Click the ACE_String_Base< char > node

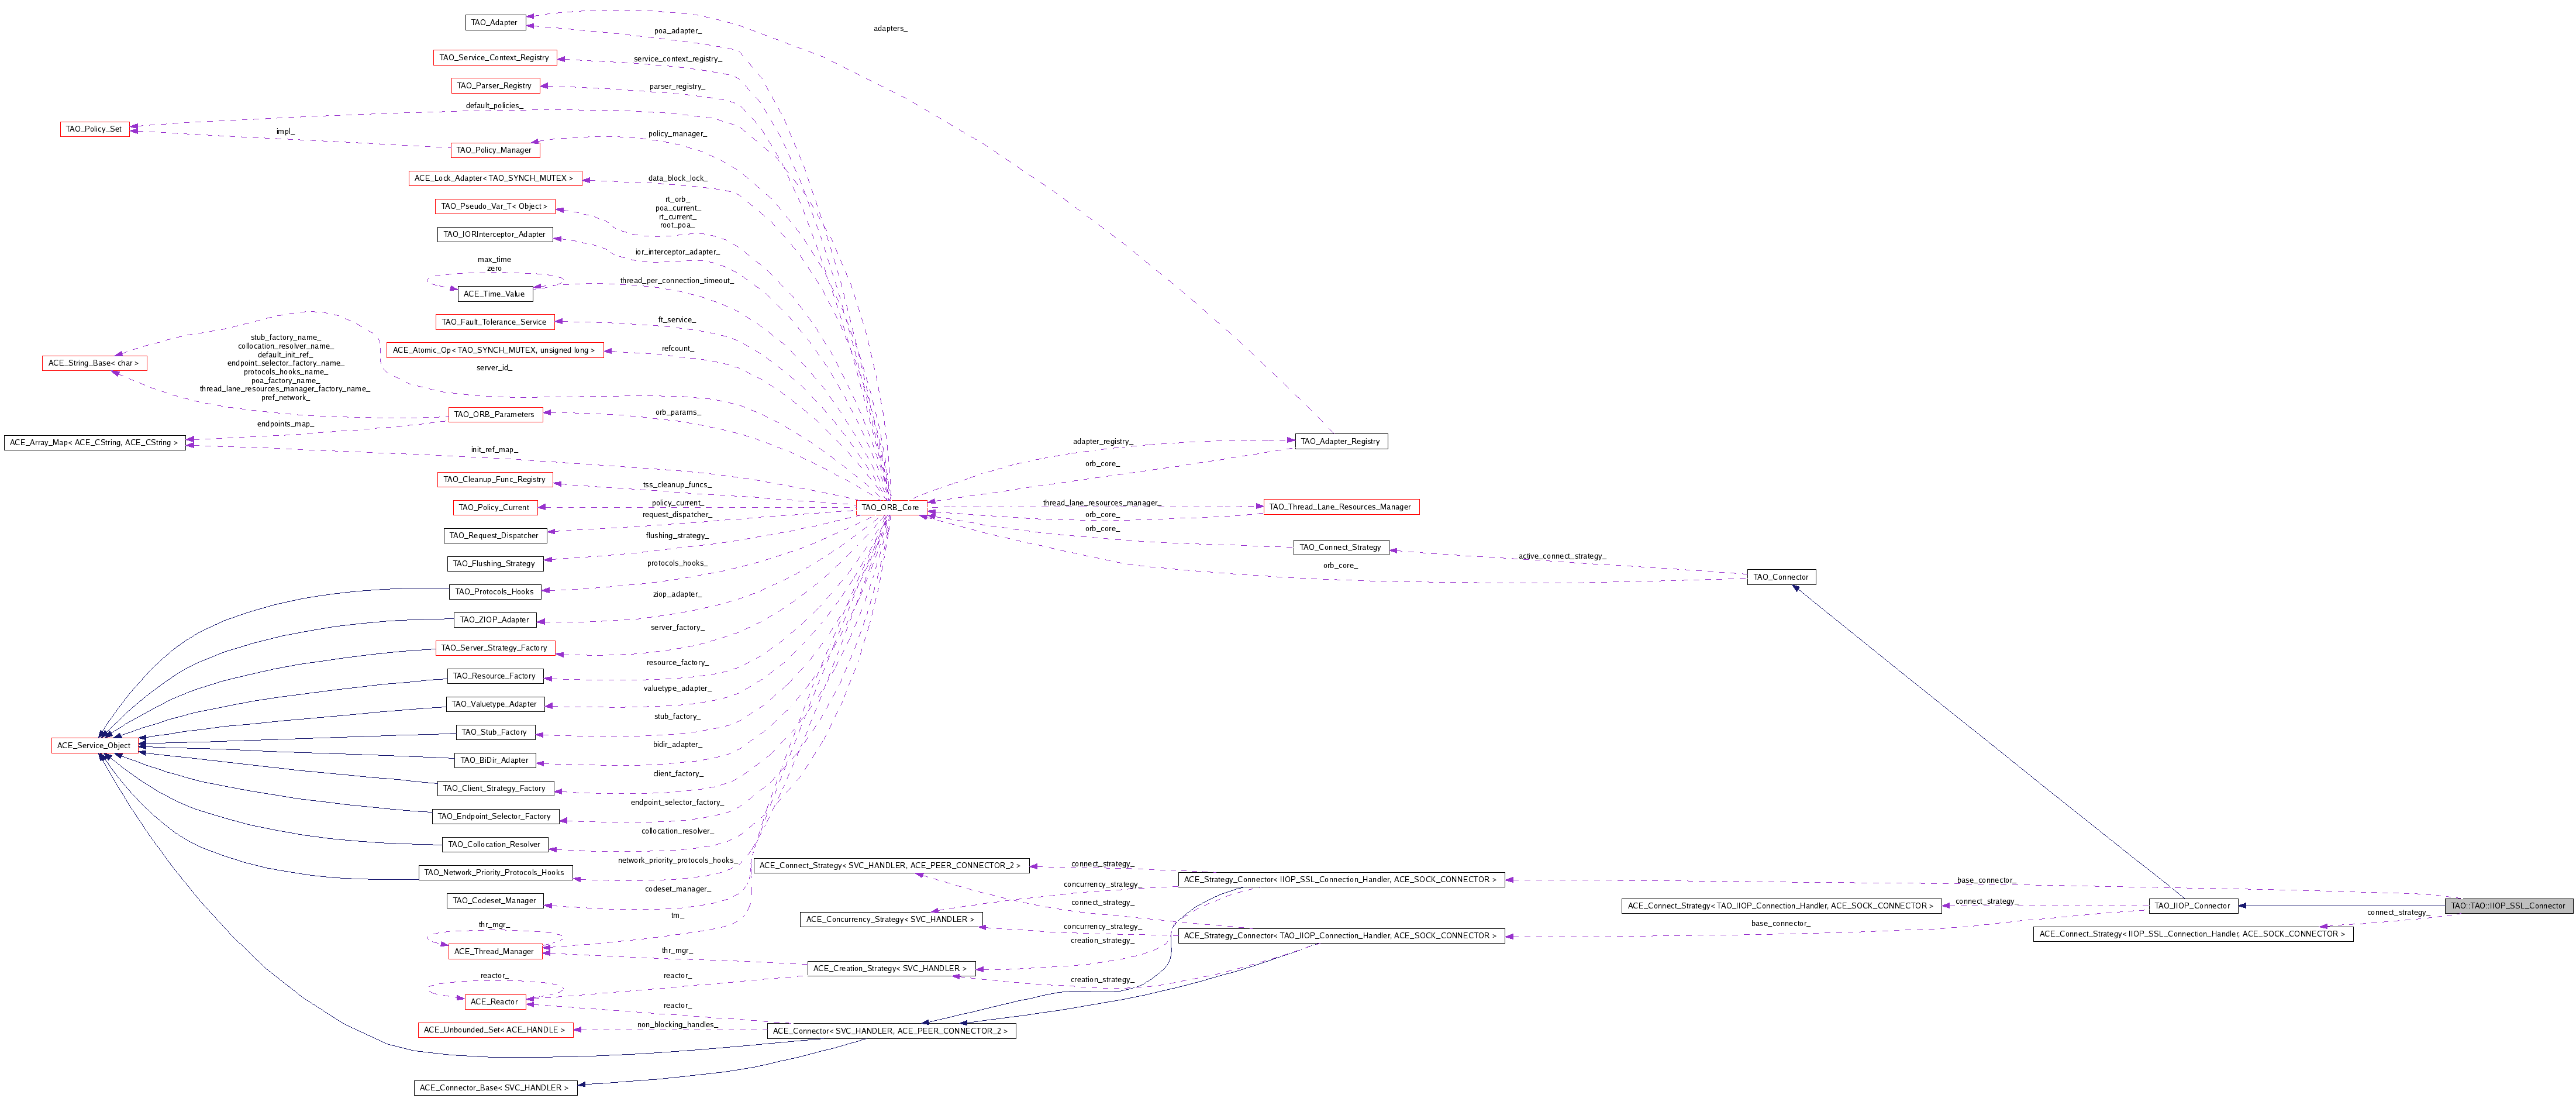tap(94, 363)
